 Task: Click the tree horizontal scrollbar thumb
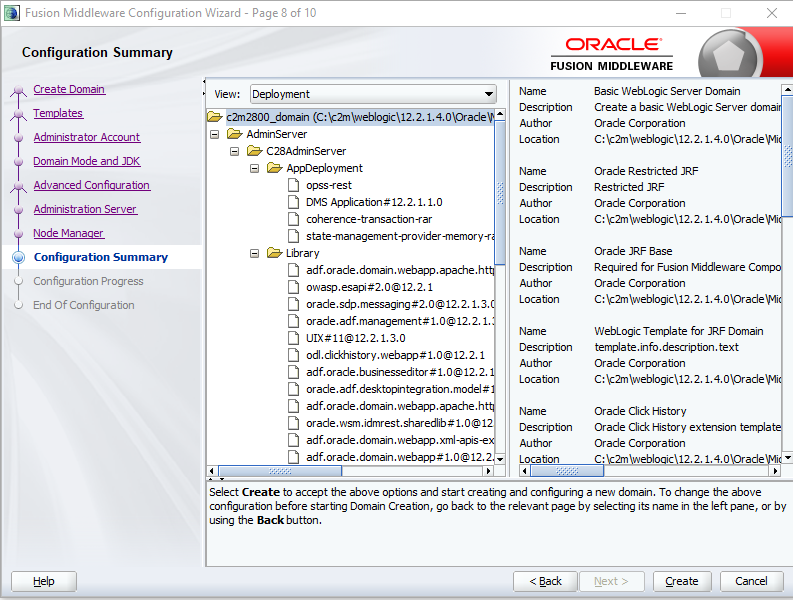[x=280, y=471]
